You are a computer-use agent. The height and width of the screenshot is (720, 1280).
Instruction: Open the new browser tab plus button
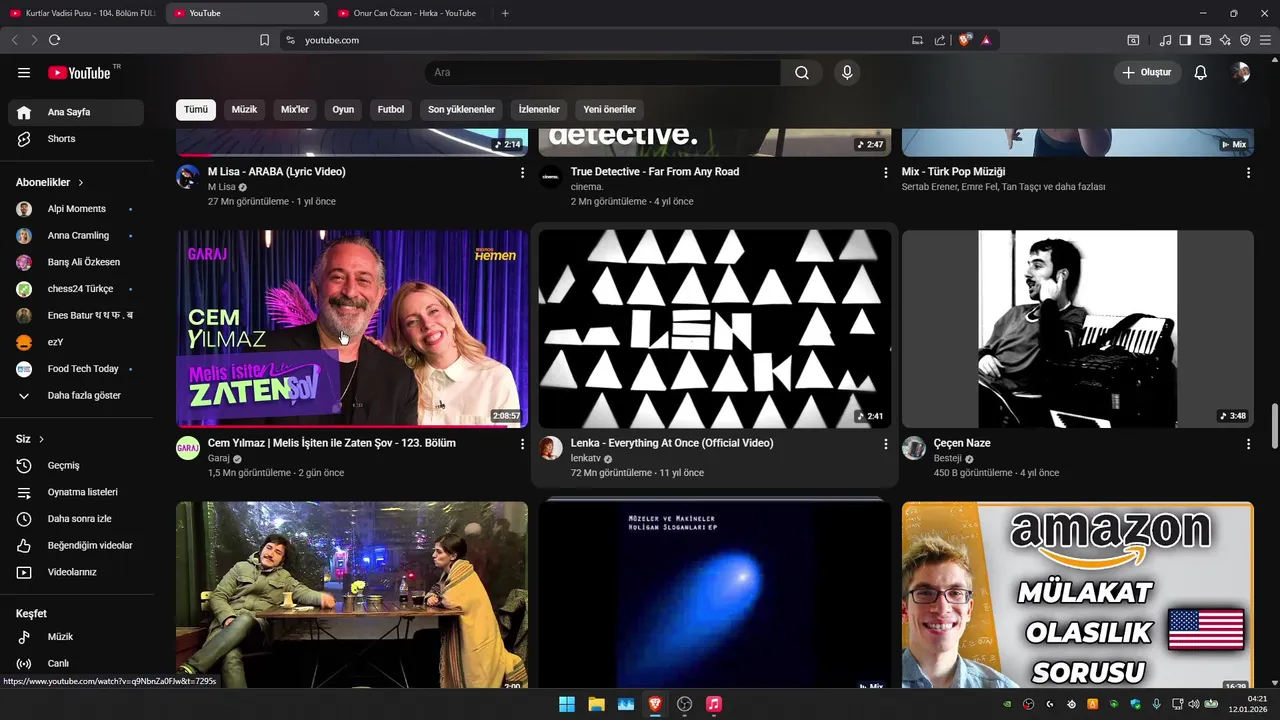pyautogui.click(x=505, y=13)
